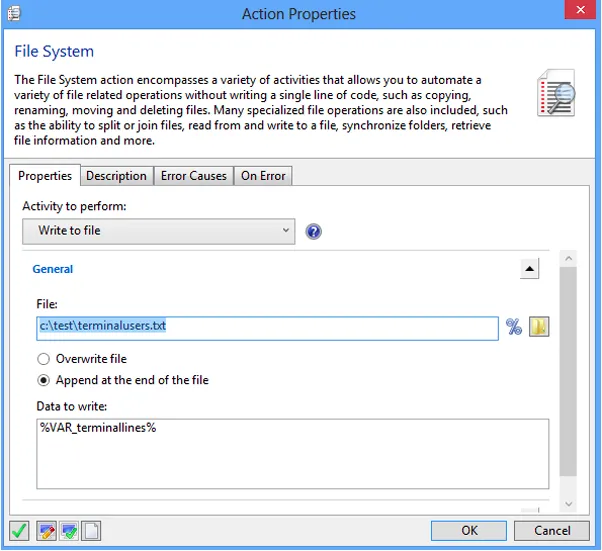This screenshot has width=602, height=551.
Task: Click the scrollbar down arrow
Action: click(x=569, y=504)
